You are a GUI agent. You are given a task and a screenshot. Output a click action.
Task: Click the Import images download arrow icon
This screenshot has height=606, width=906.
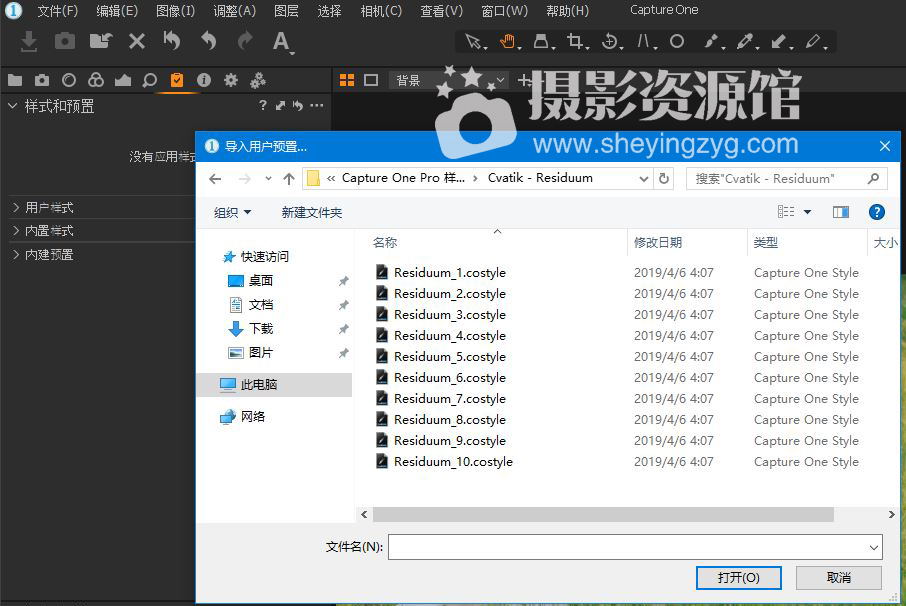(28, 42)
